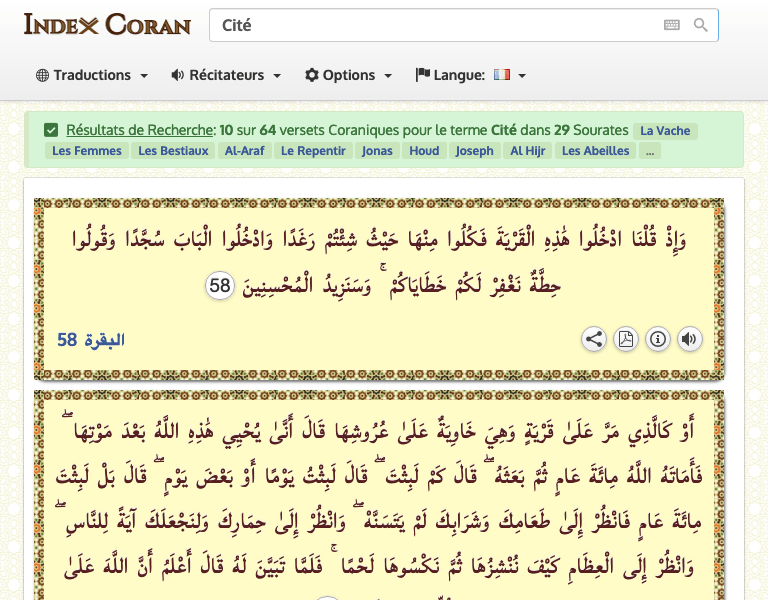Image resolution: width=768 pixels, height=600 pixels.
Task: Click the Index Coran logo
Action: click(x=107, y=24)
